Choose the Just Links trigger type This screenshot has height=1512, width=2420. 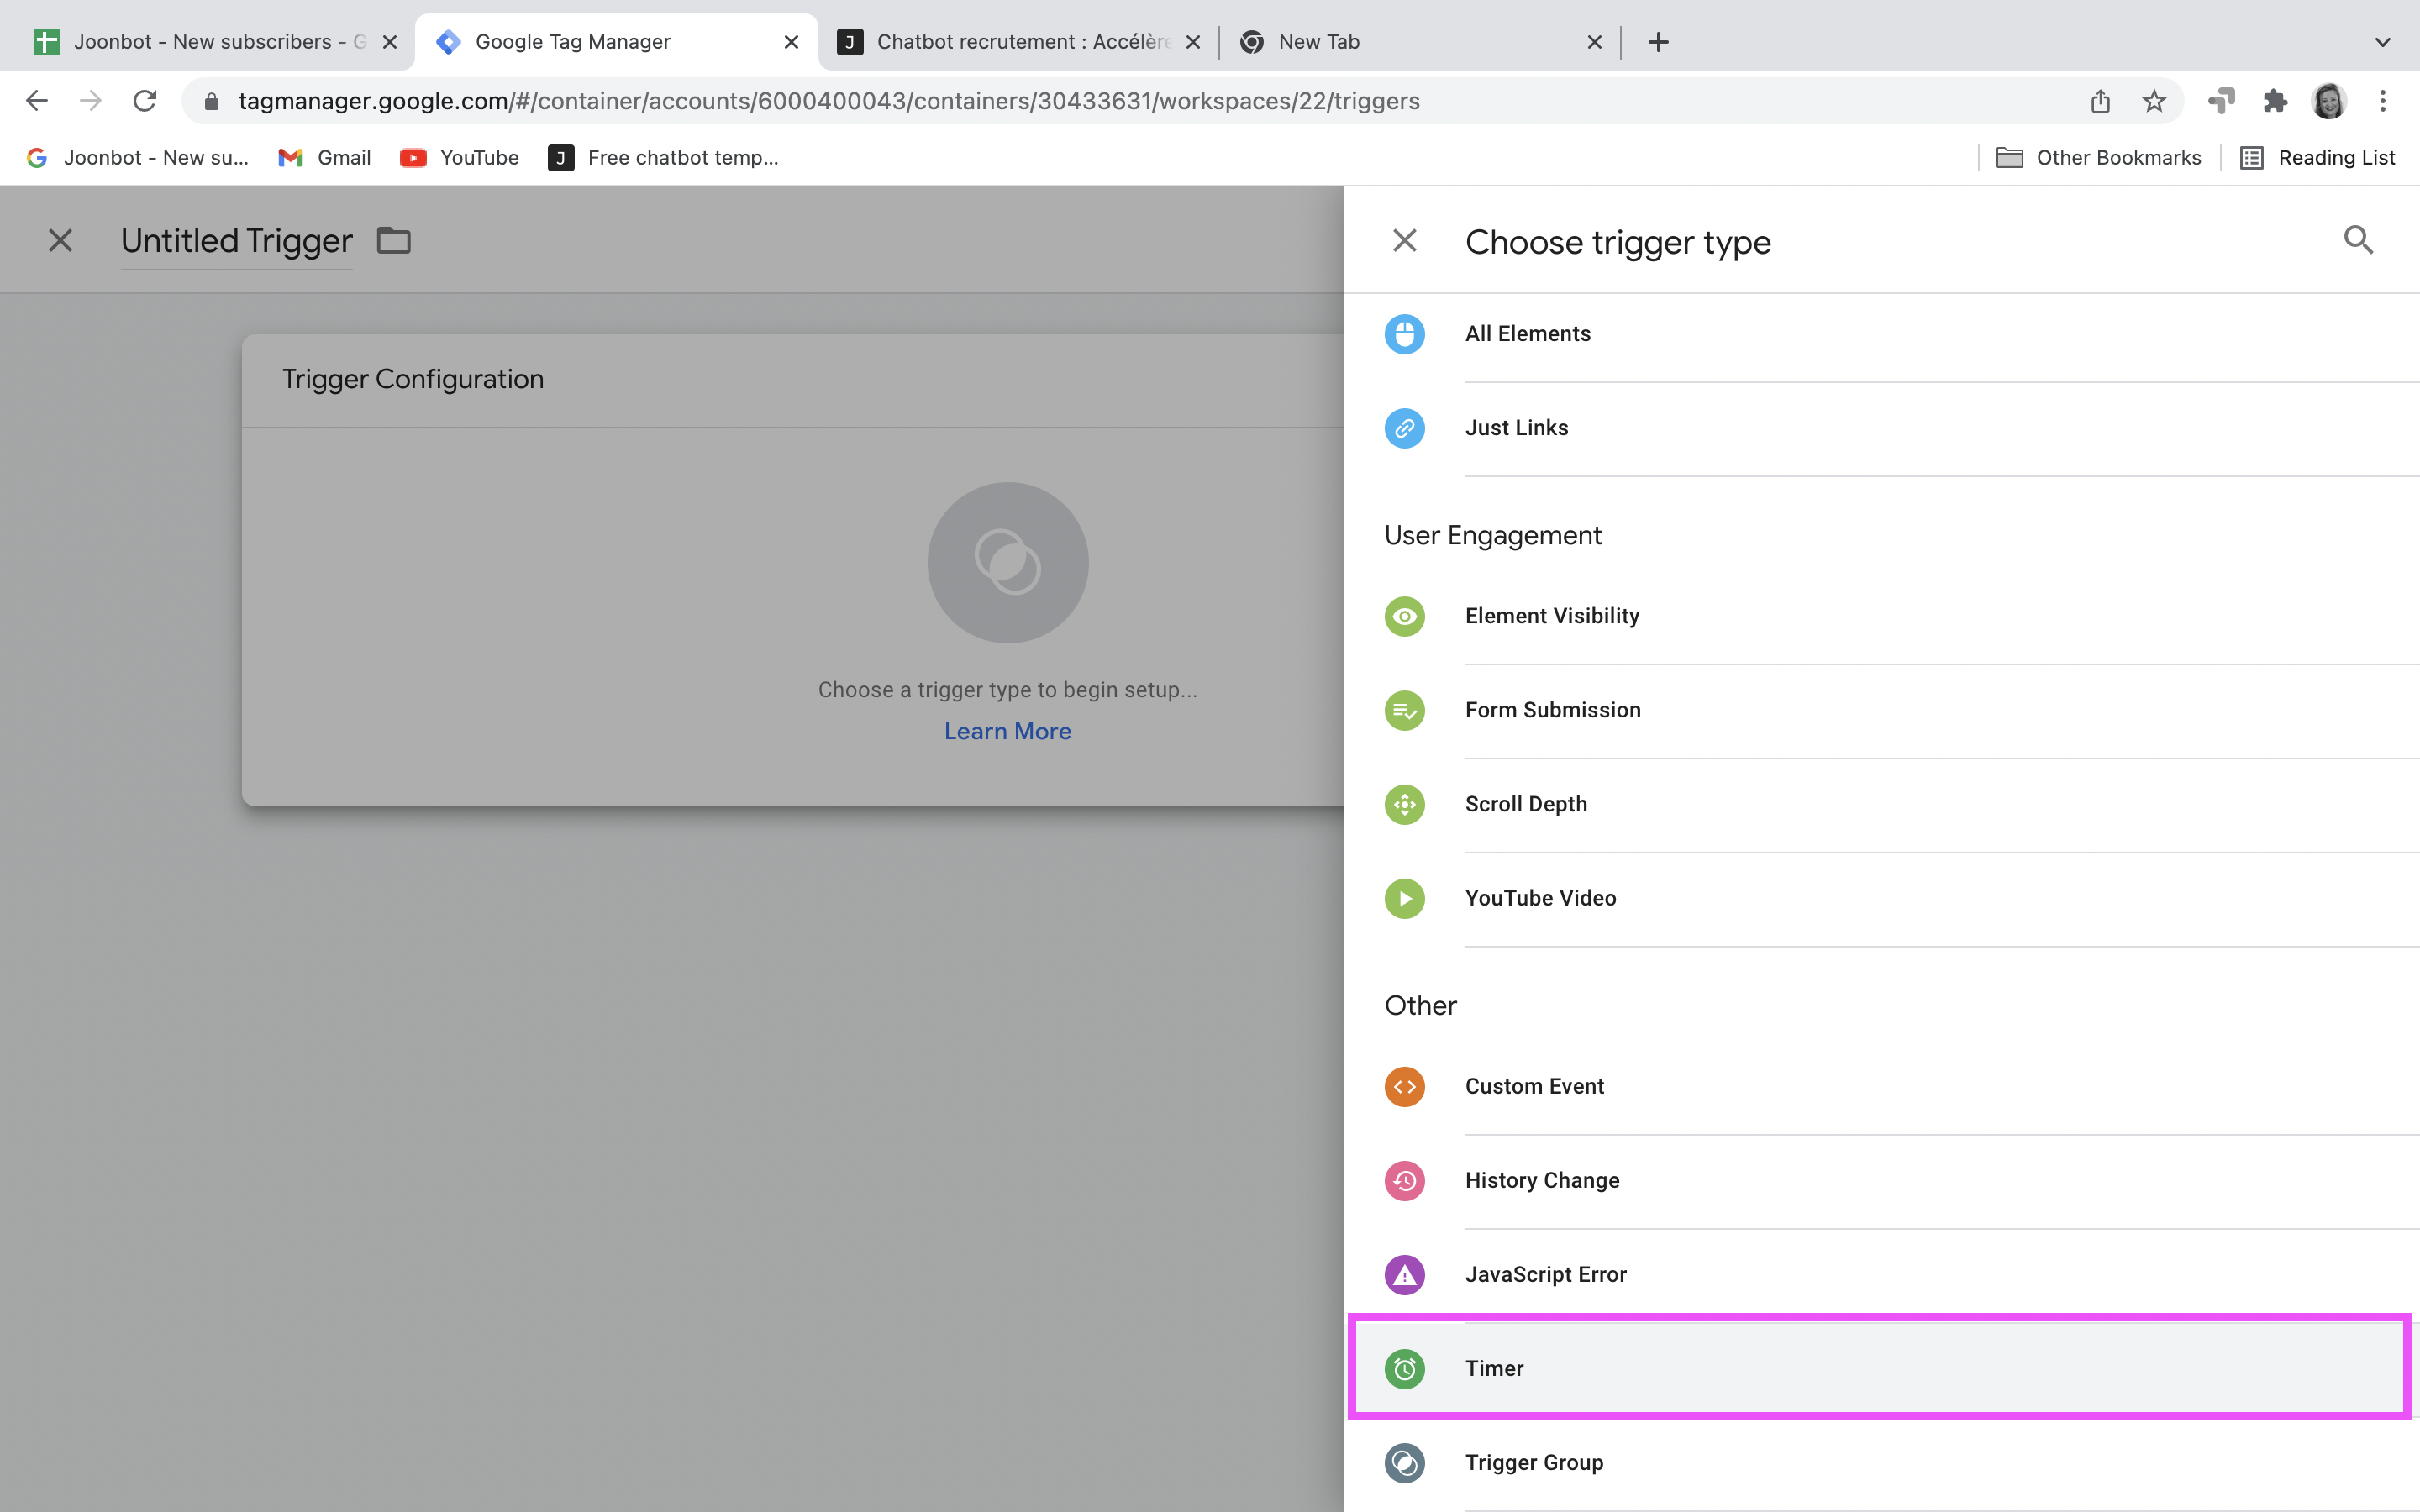coord(1882,428)
